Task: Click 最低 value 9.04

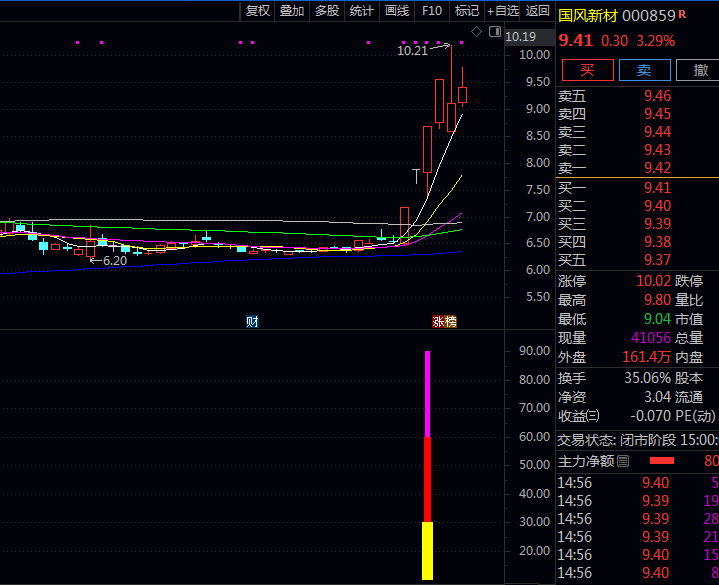Action: (657, 319)
